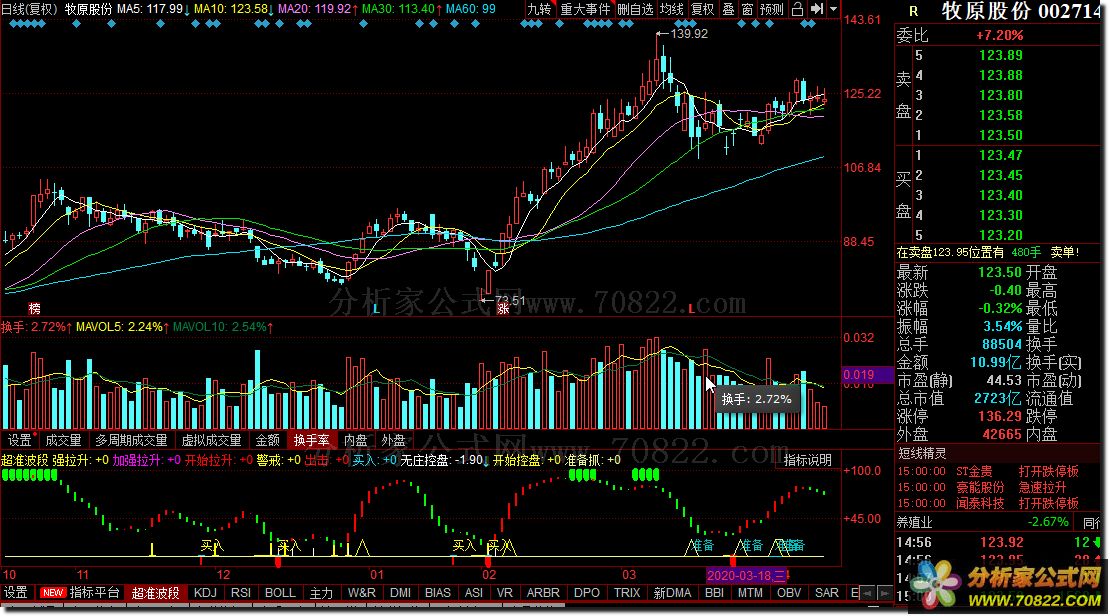Click the jump-to-end arrow icon
Viewport: 1110px width, 616px height.
(x=816, y=9)
